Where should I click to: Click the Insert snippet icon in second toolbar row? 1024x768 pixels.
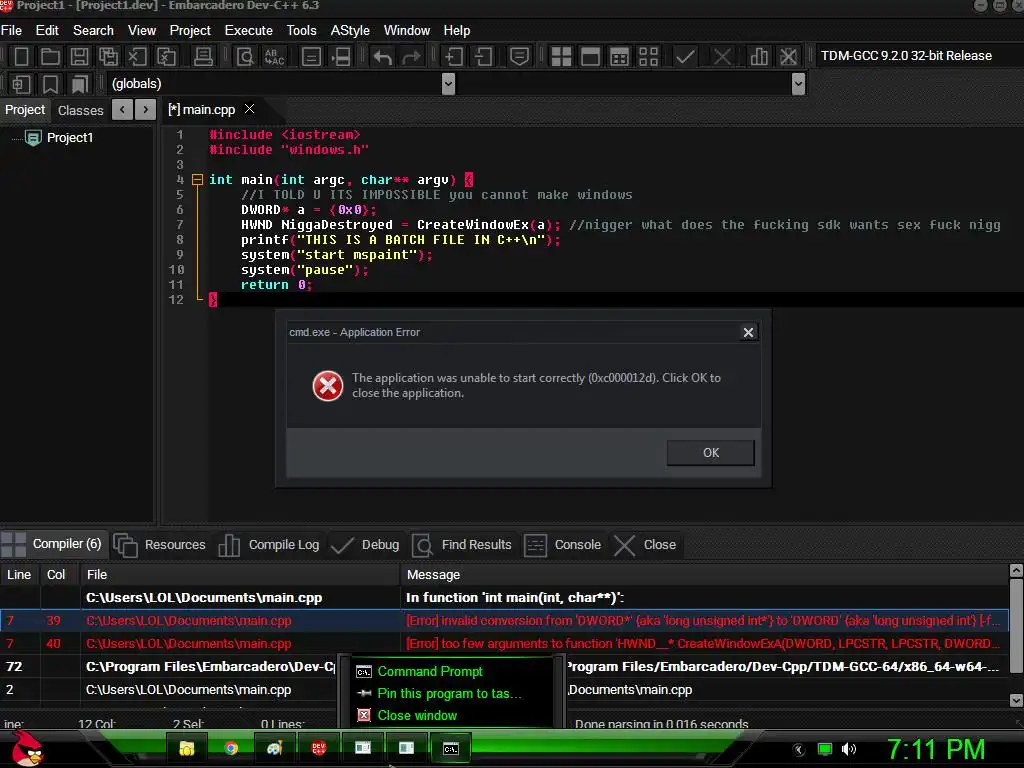pyautogui.click(x=21, y=84)
